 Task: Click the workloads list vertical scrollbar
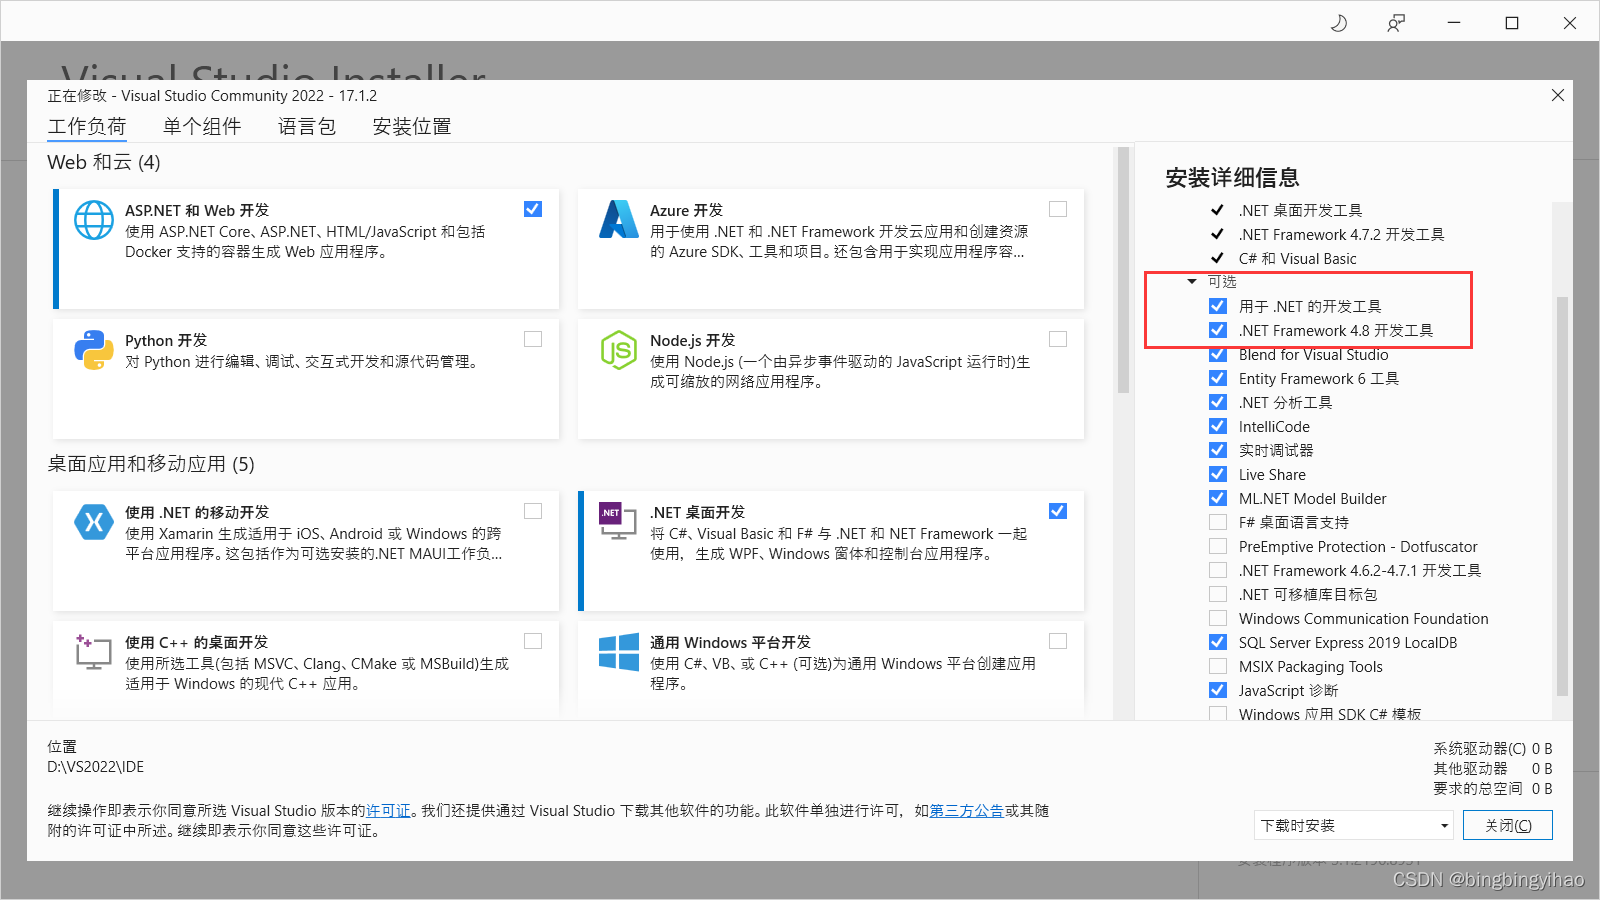(1123, 270)
